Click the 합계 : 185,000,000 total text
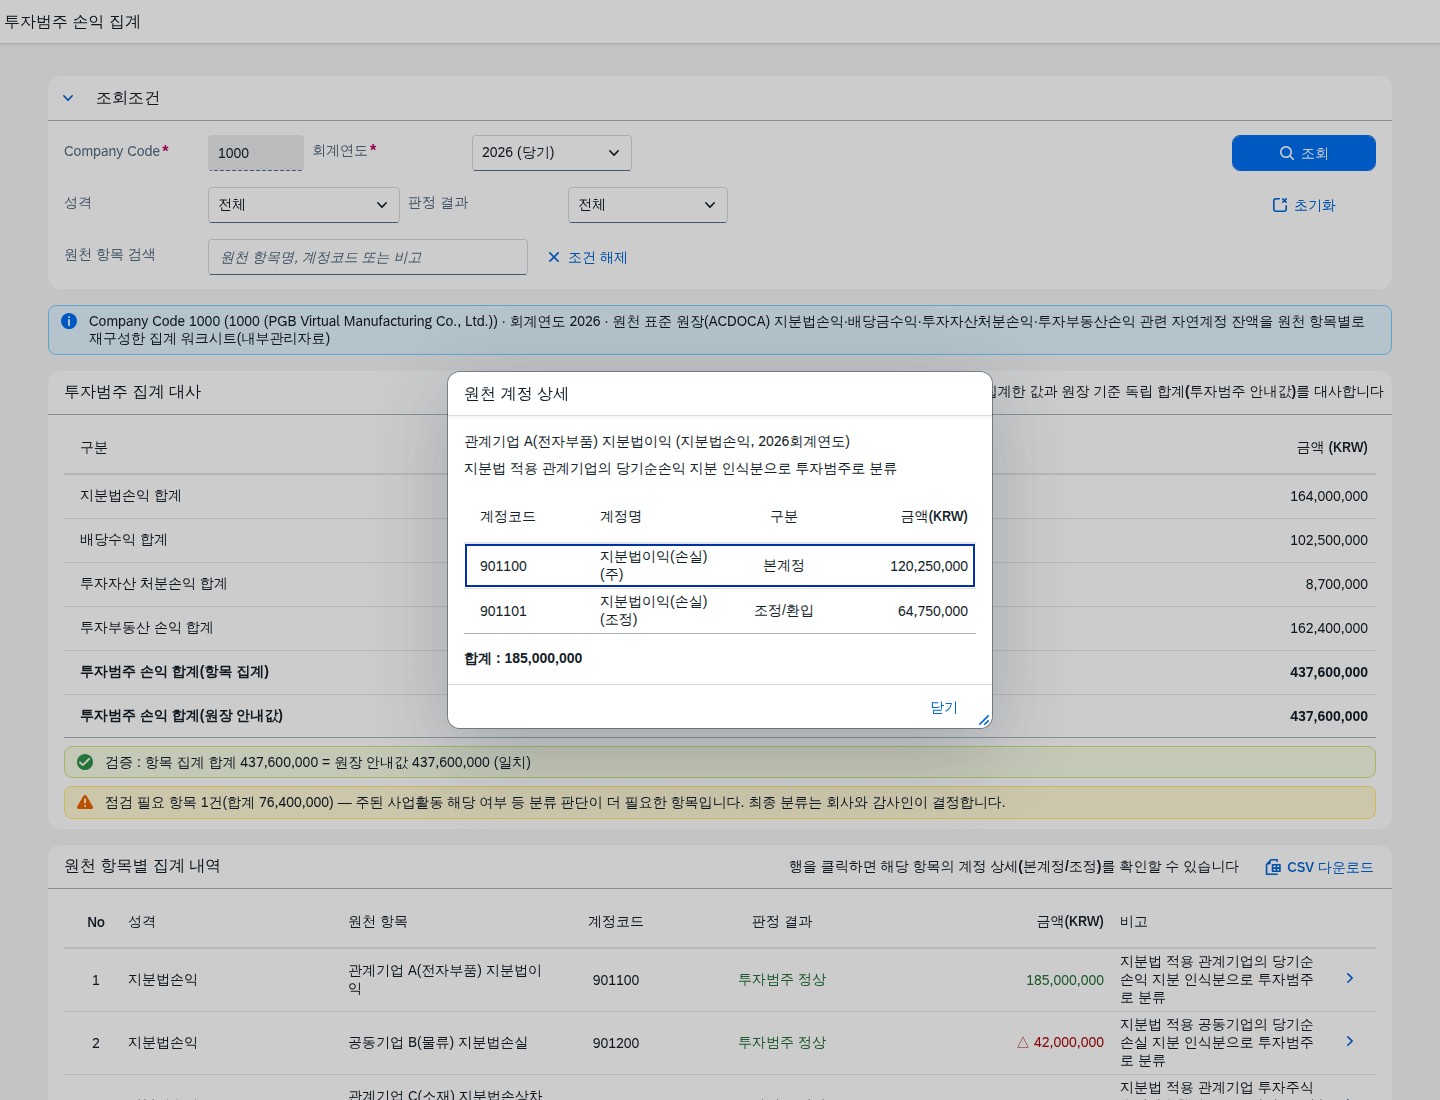 pyautogui.click(x=523, y=658)
